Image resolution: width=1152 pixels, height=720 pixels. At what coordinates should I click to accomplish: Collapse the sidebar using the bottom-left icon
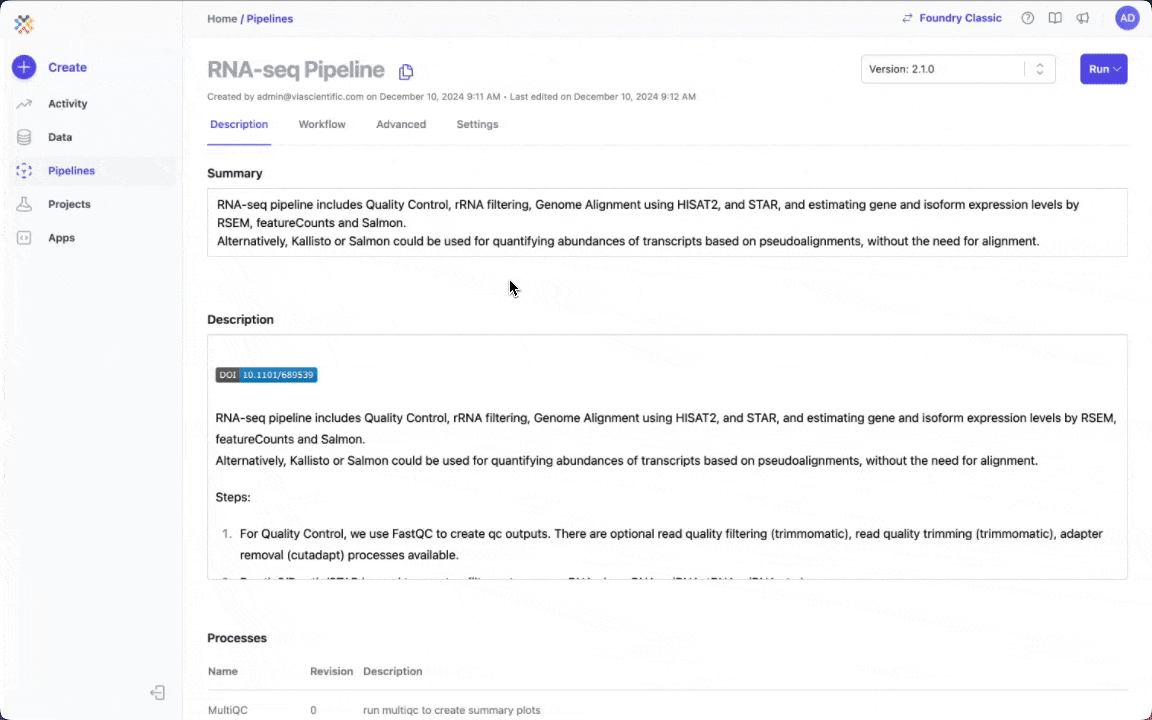click(x=157, y=692)
